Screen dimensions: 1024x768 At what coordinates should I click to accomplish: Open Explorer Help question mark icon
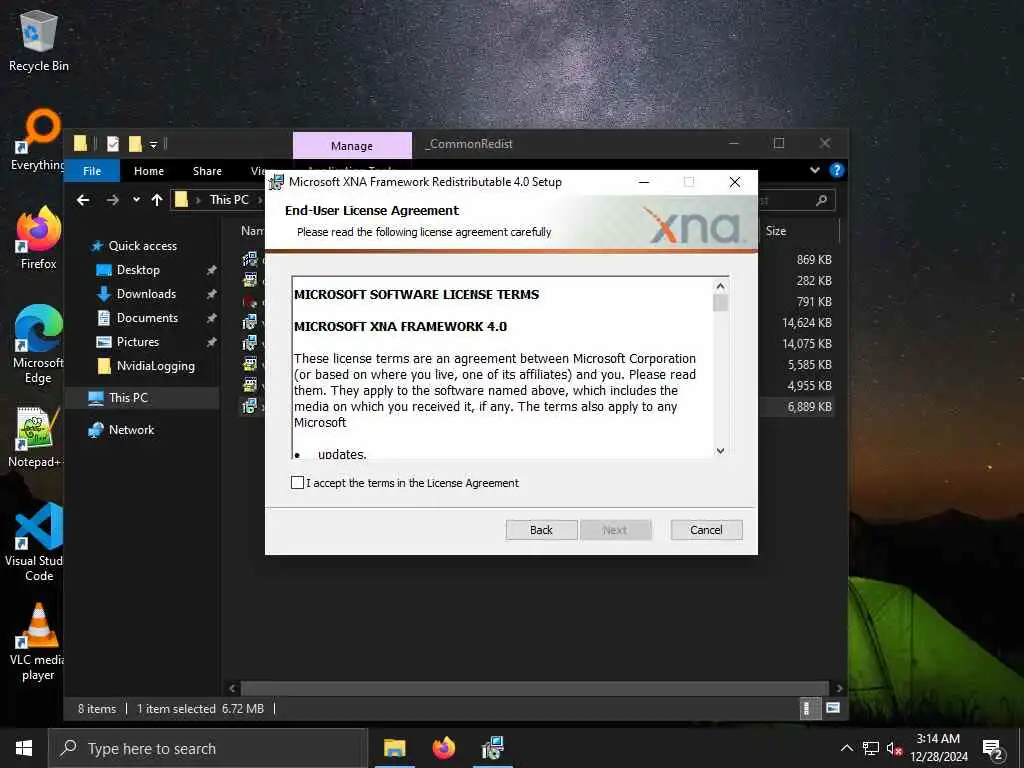pos(837,170)
